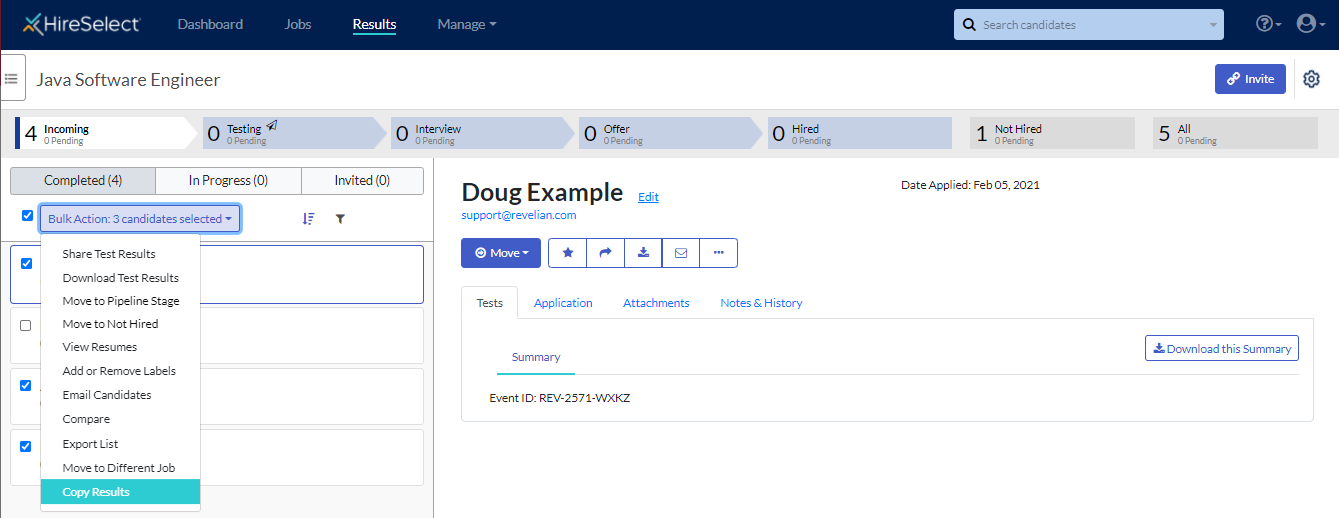Viewport: 1339px width, 518px height.
Task: Click the search magnifier icon
Action: (x=970, y=25)
